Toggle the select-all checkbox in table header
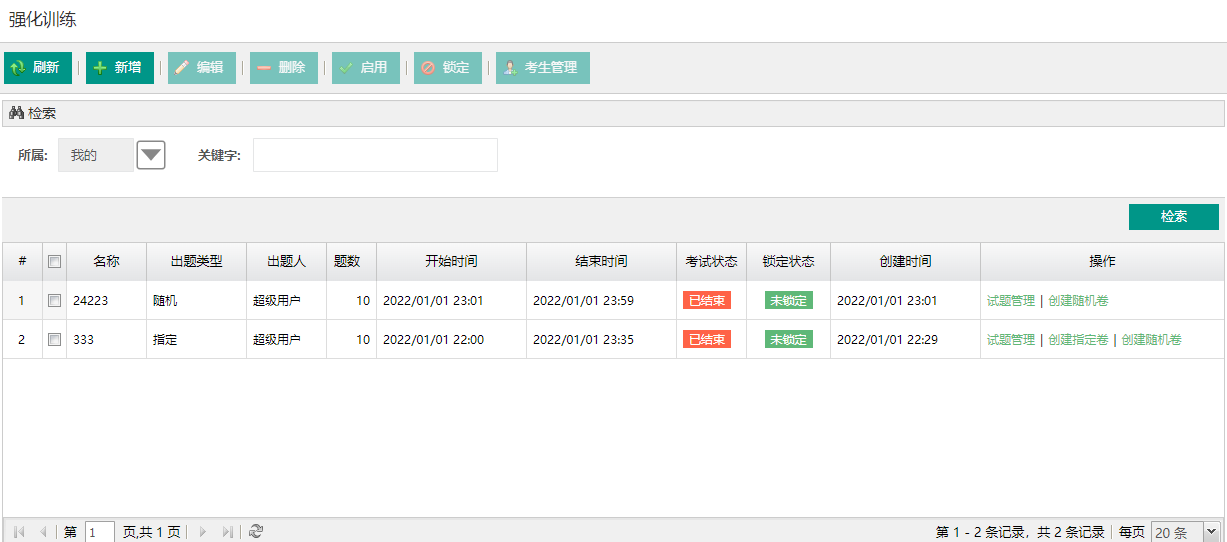This screenshot has height=542, width=1227. coord(55,261)
